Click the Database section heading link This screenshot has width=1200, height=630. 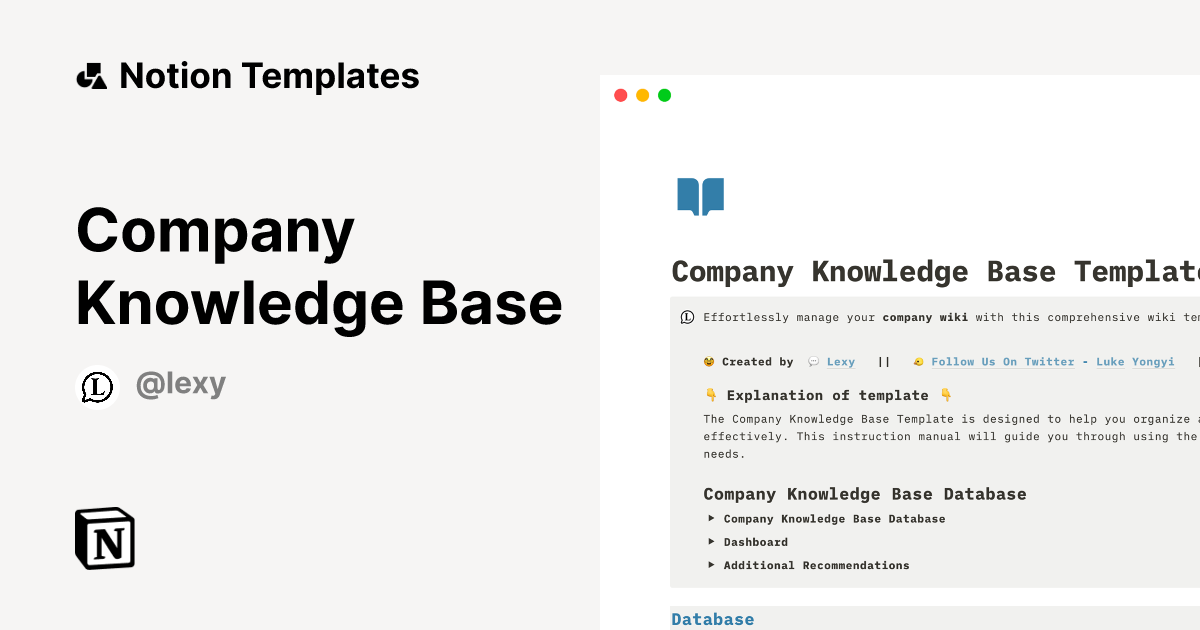[x=713, y=619]
